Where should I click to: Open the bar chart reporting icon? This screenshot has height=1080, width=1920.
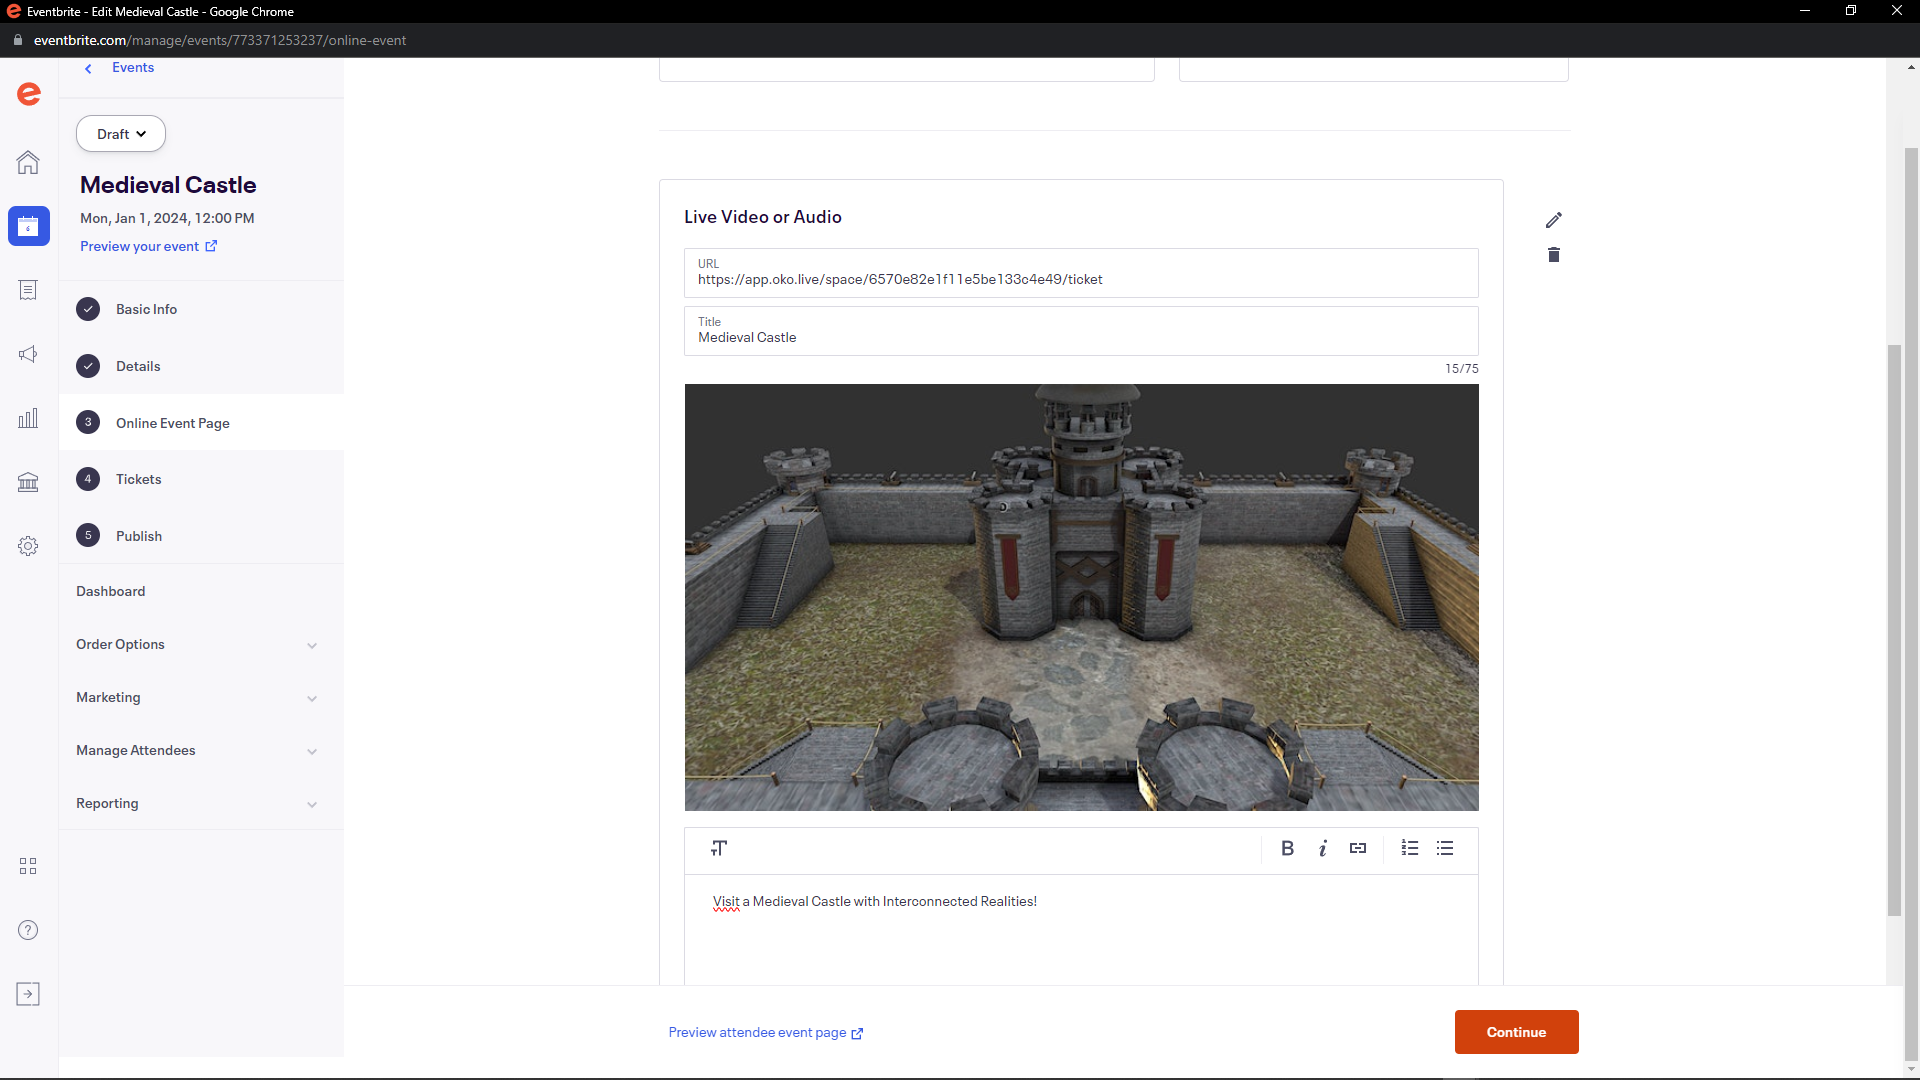tap(28, 418)
